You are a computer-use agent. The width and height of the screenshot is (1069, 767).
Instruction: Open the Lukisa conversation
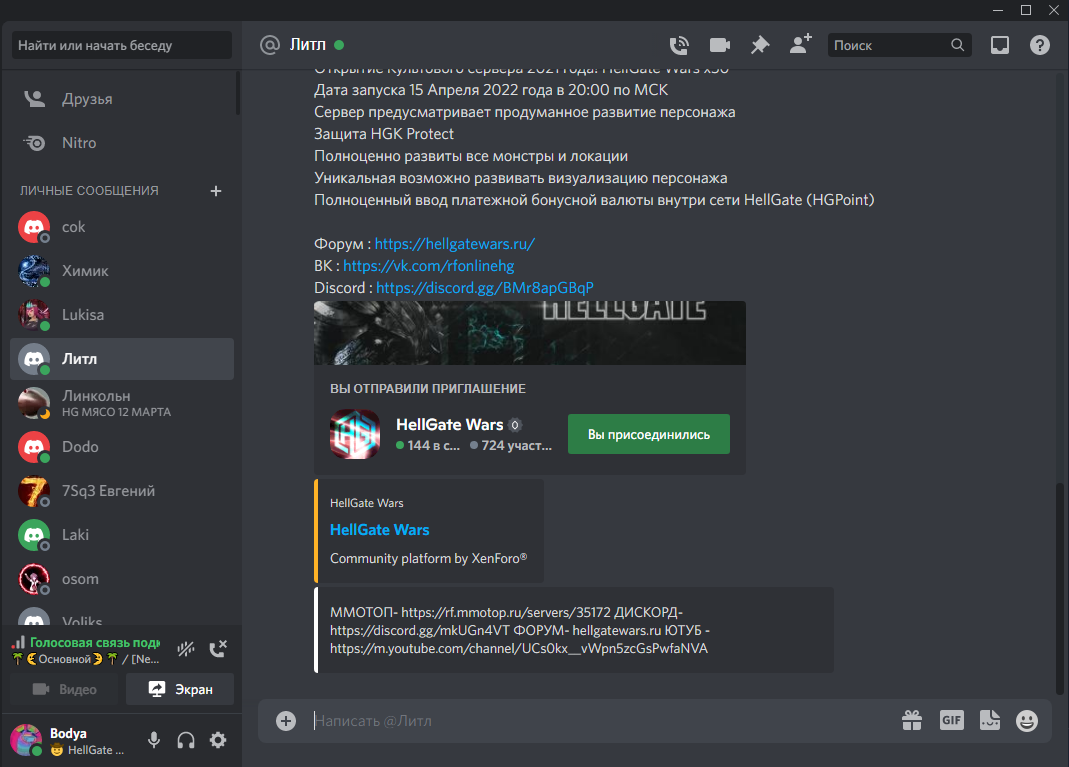click(x=122, y=315)
